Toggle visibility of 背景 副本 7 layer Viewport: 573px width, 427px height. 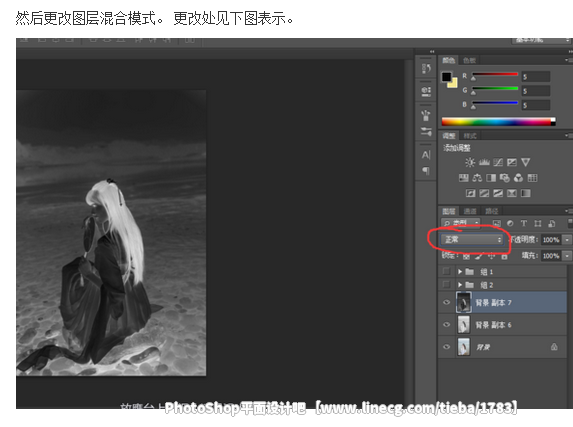[x=447, y=302]
